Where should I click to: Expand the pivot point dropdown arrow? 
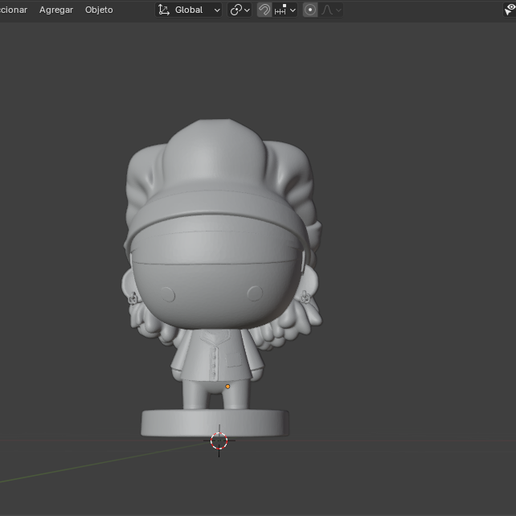[x=247, y=10]
